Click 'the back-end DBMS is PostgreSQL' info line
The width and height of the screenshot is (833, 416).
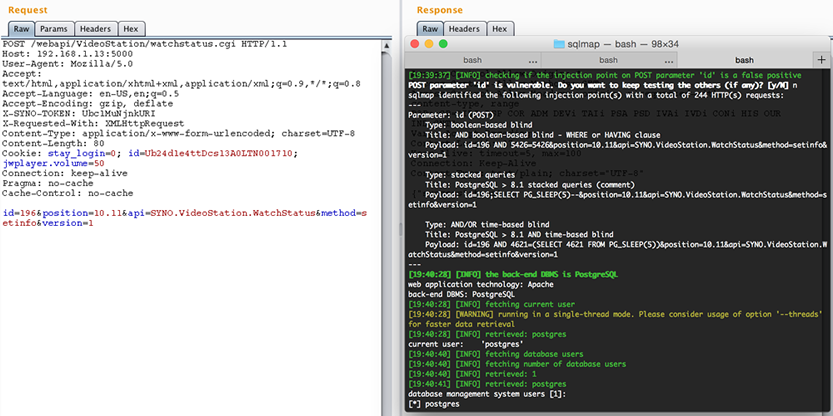tap(513, 275)
